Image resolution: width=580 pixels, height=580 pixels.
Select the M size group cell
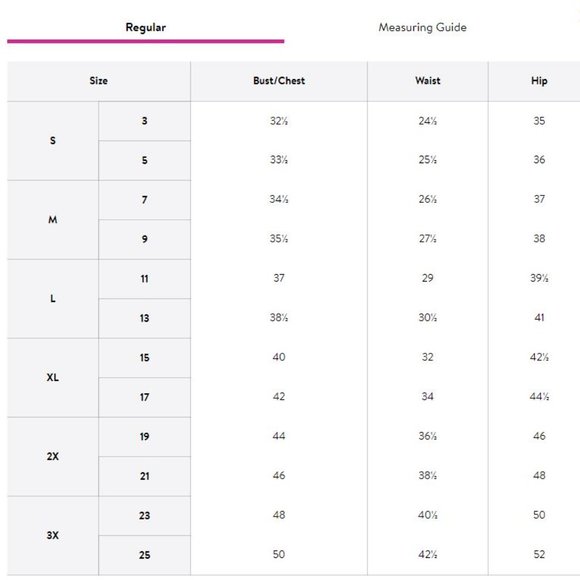click(x=53, y=220)
